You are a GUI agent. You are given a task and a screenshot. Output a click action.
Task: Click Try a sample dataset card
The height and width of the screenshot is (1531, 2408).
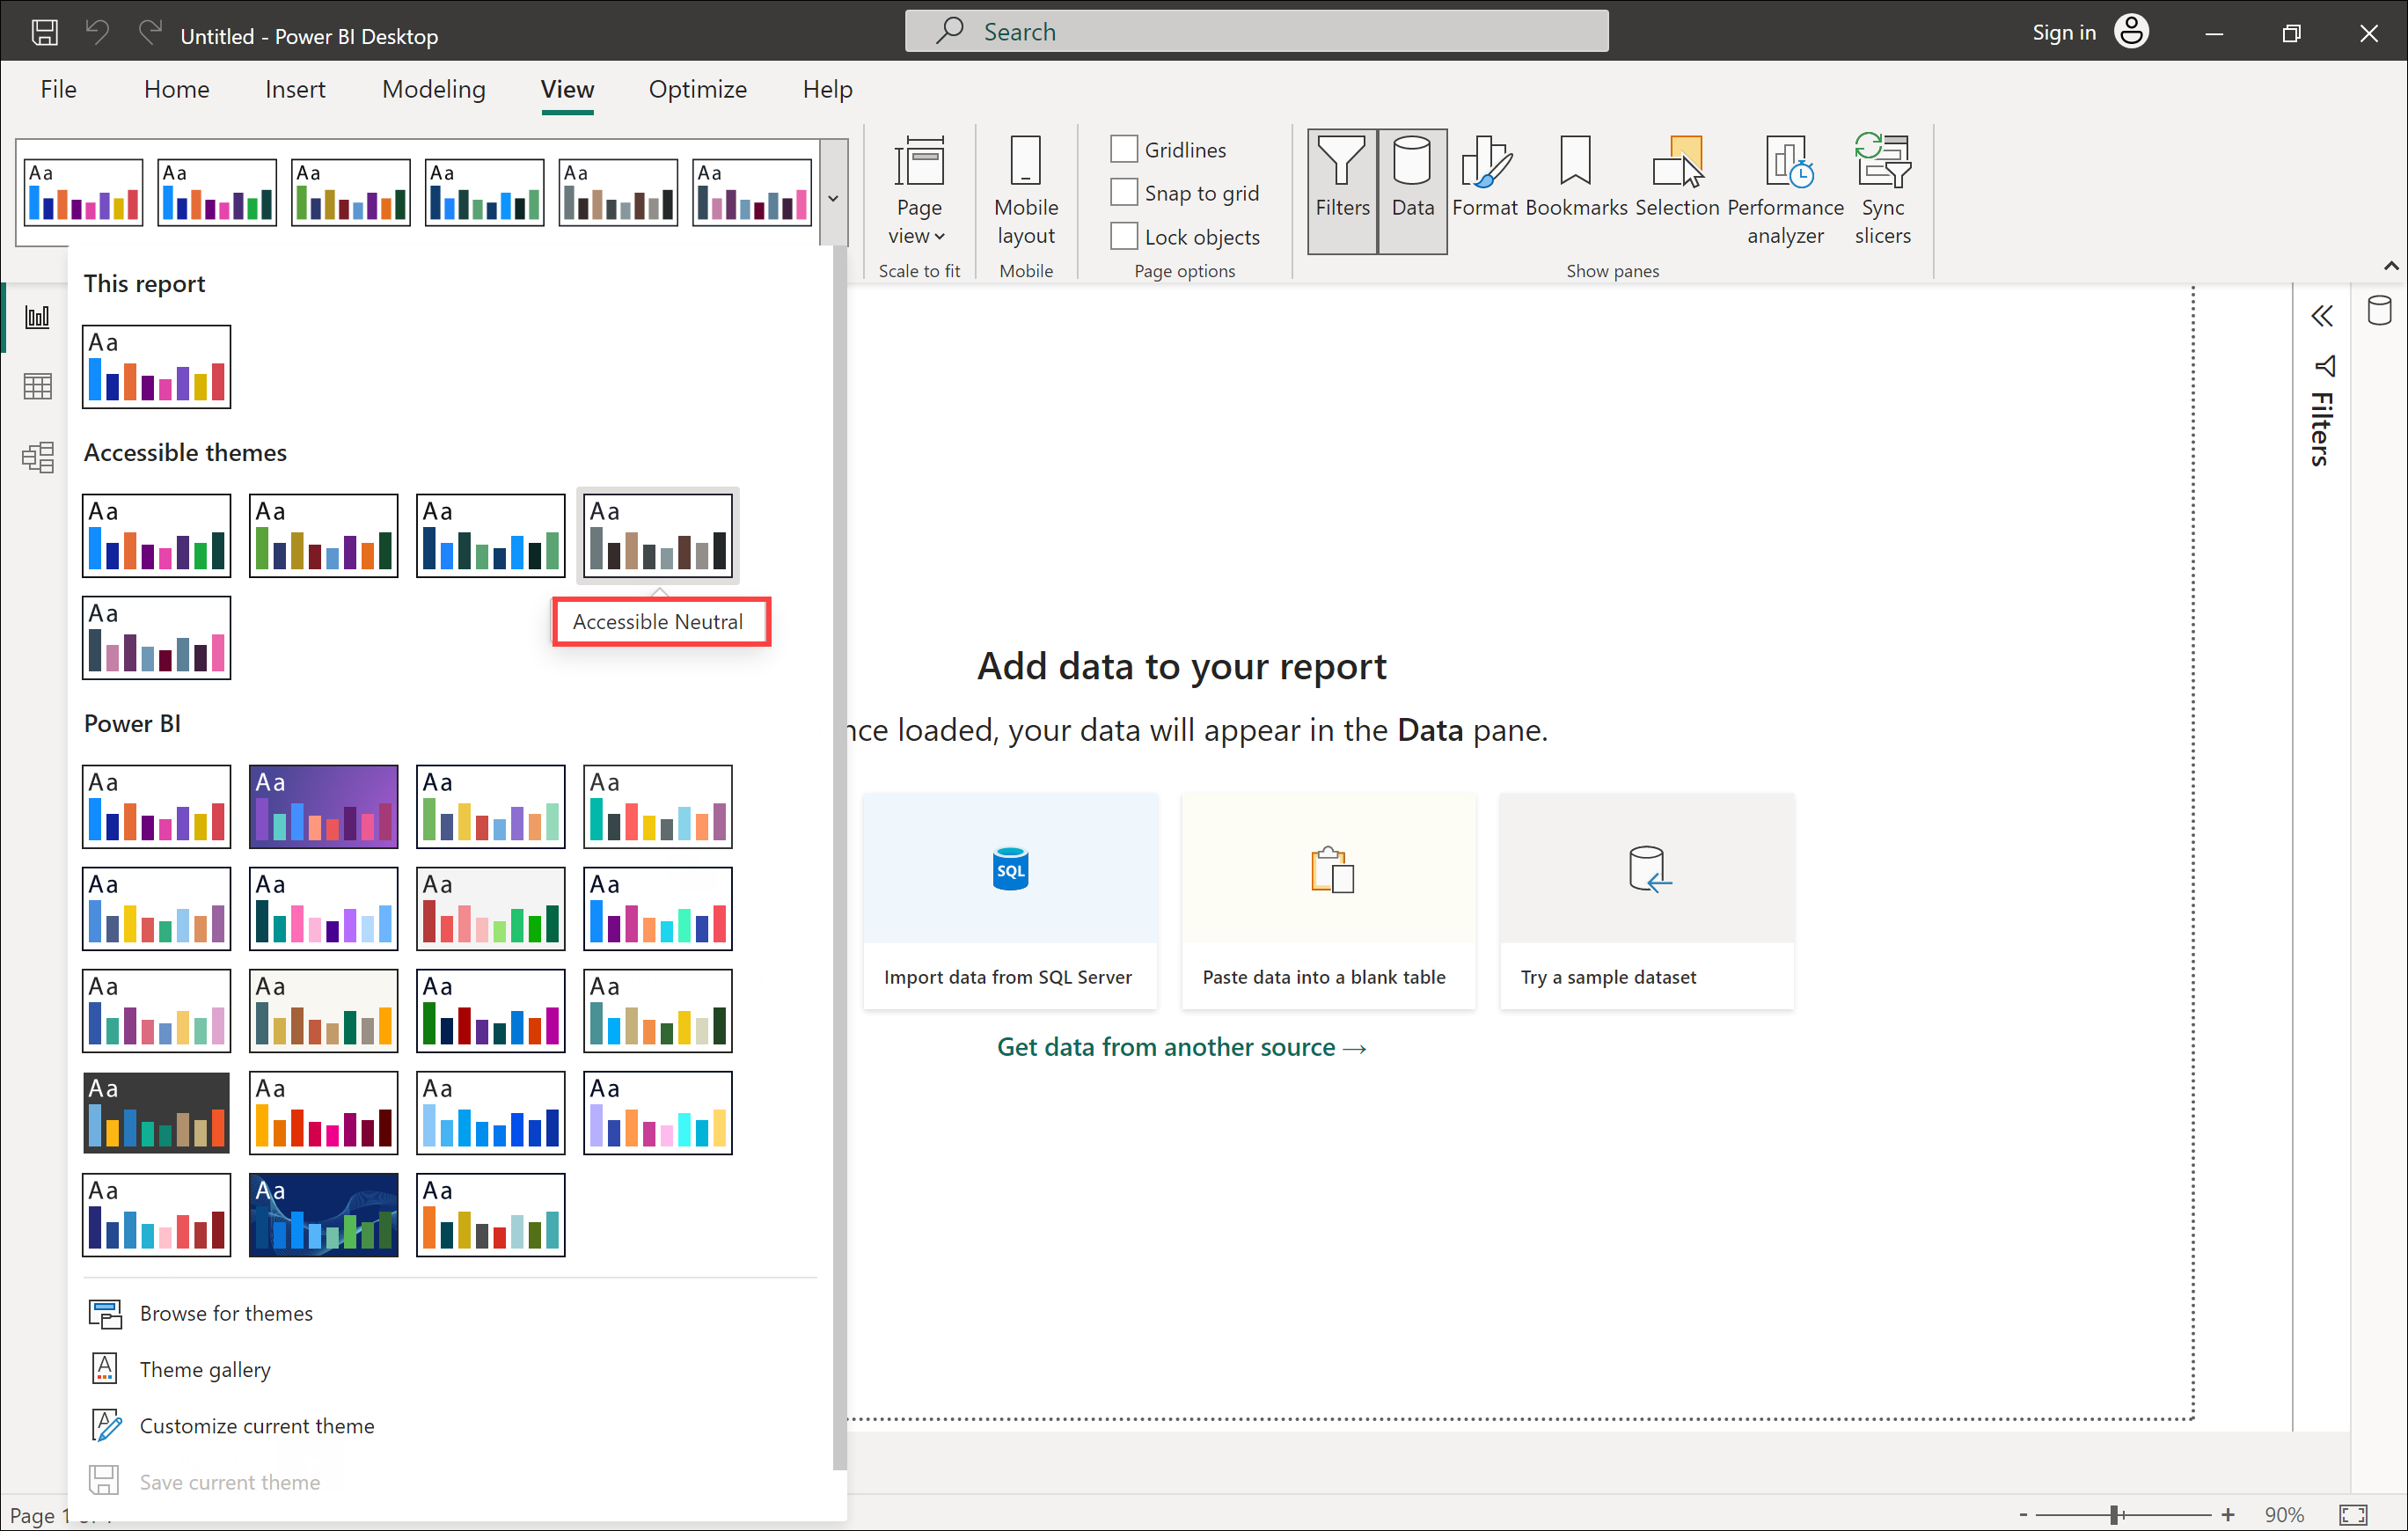pos(1646,900)
